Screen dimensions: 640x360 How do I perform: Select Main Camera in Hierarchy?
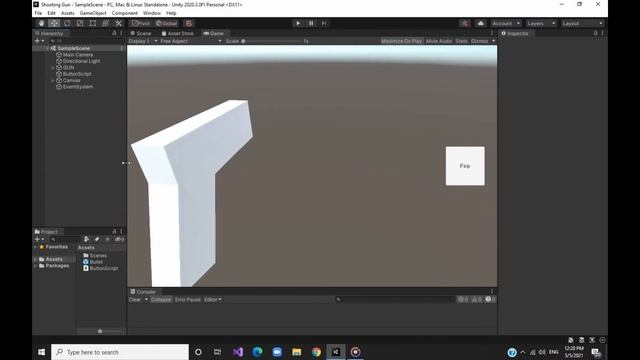(78, 55)
